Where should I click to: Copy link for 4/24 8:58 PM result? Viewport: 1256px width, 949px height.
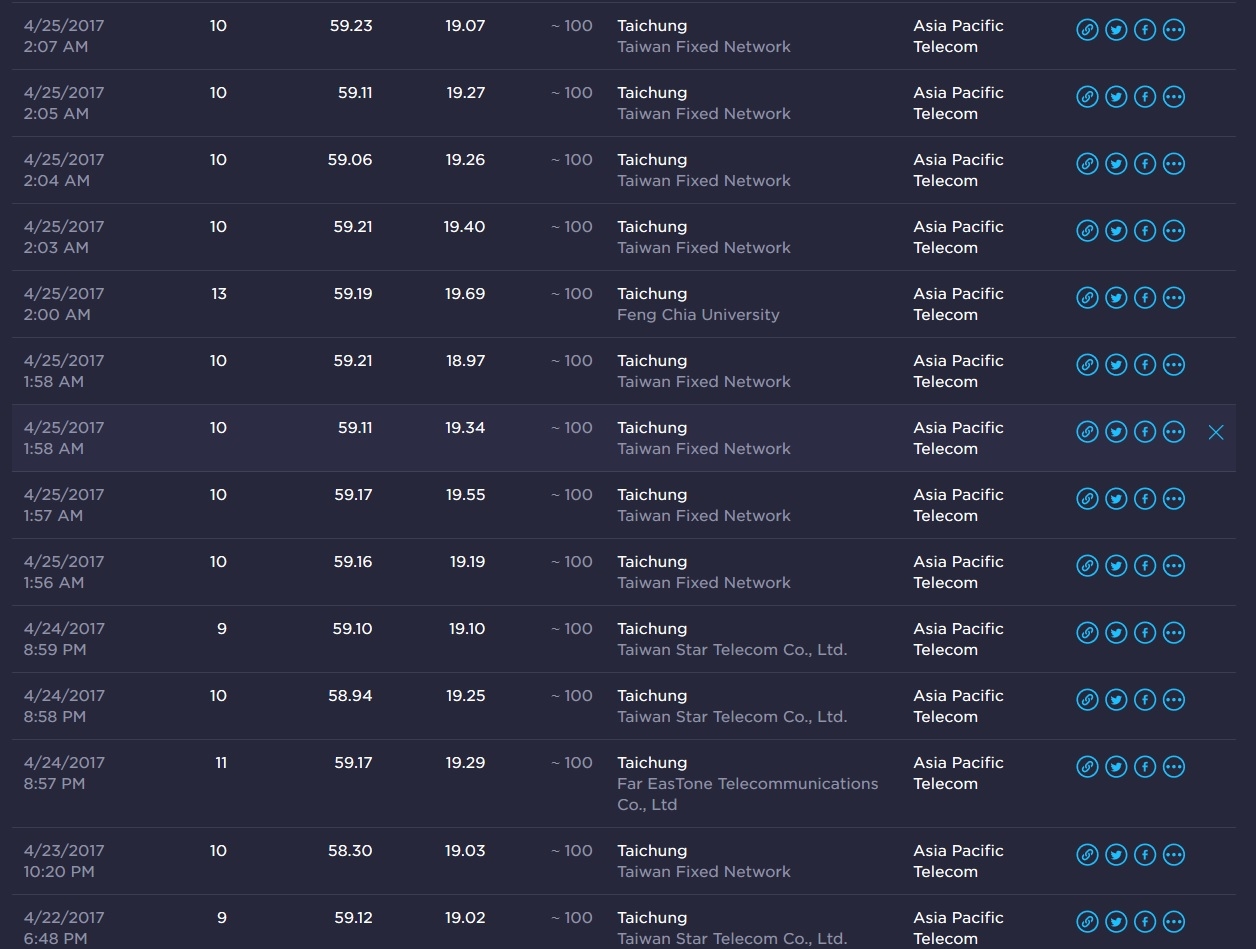[1087, 700]
